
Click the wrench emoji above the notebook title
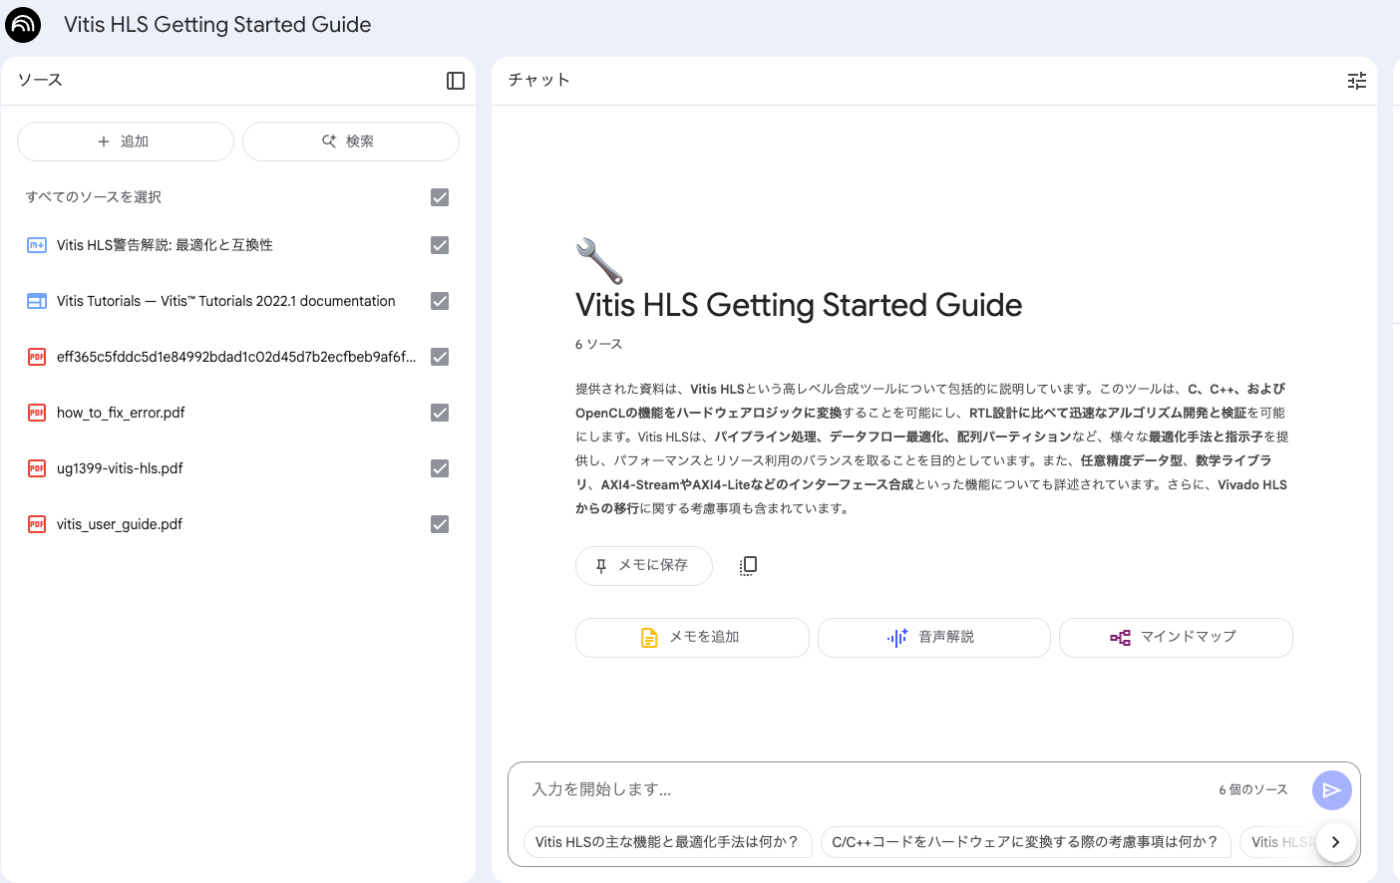(x=599, y=261)
